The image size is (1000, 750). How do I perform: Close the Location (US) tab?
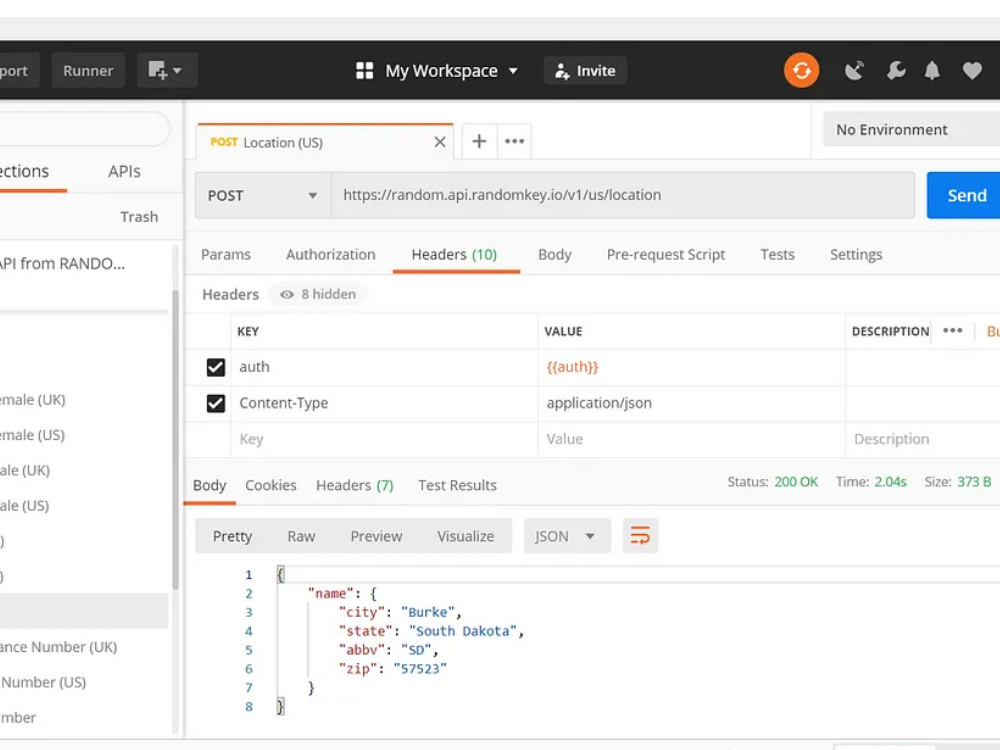[439, 142]
